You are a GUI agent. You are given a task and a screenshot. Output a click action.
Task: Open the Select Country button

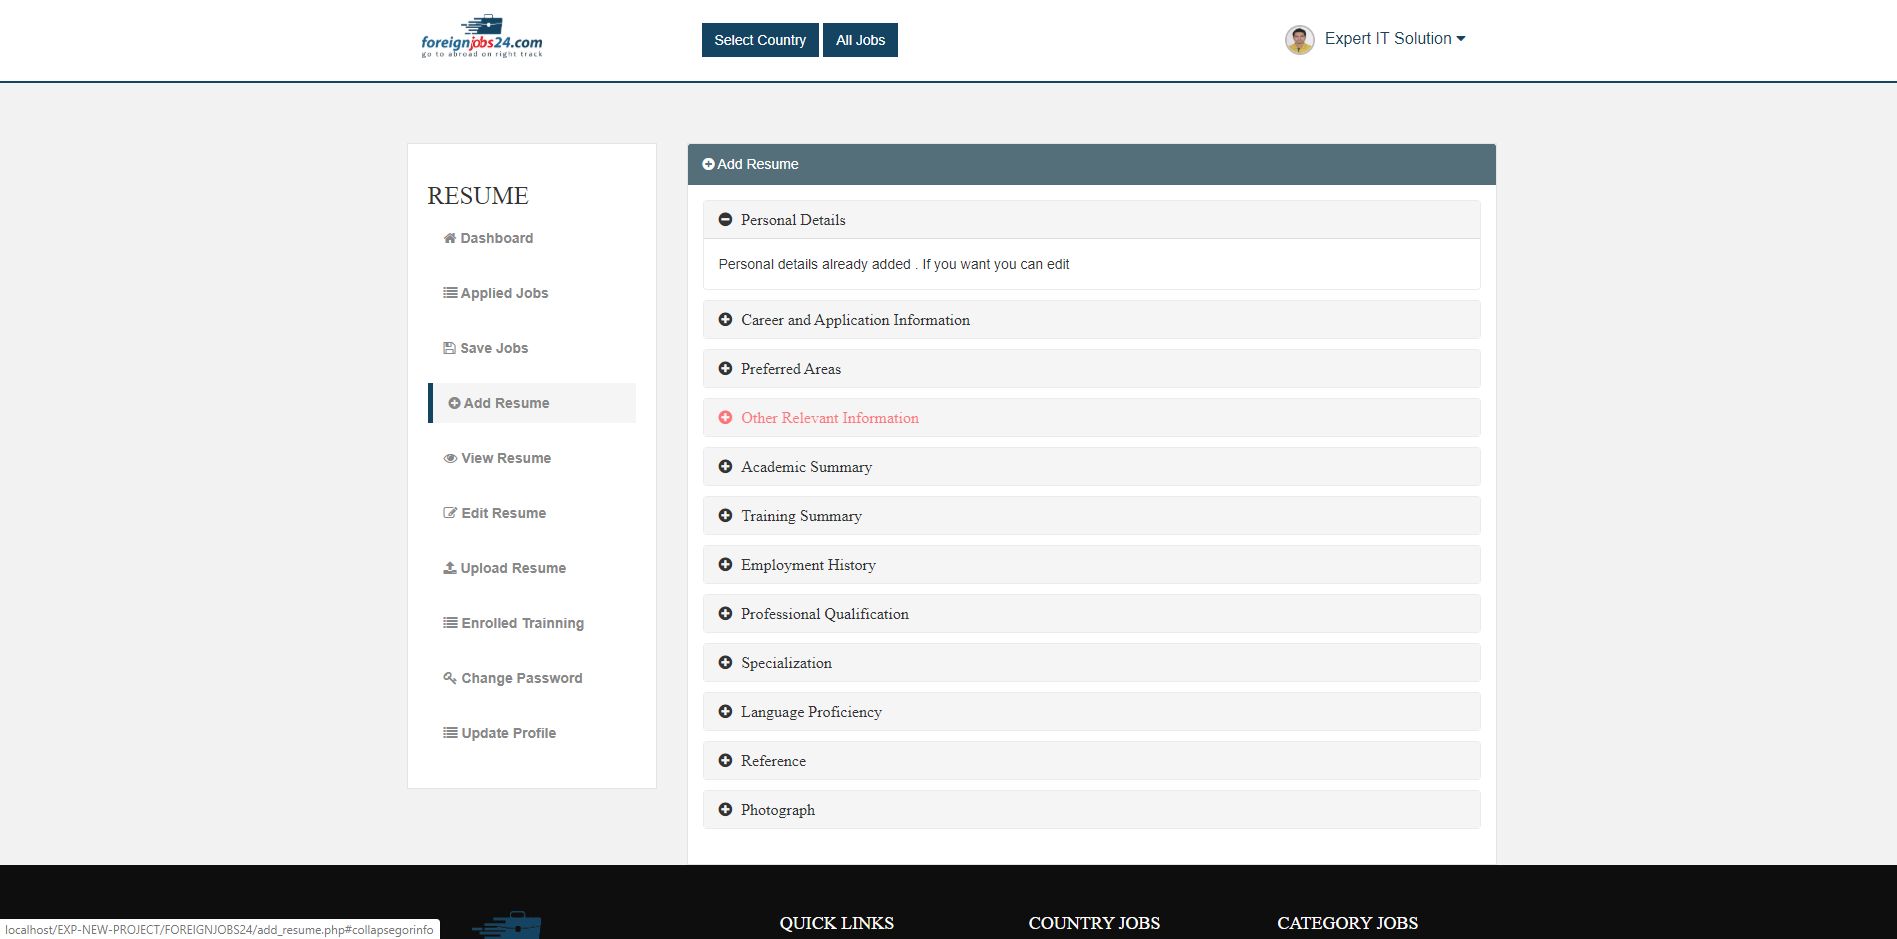(760, 40)
